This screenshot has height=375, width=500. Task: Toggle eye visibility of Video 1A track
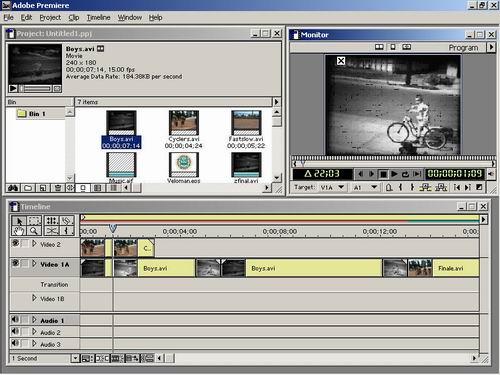15,263
